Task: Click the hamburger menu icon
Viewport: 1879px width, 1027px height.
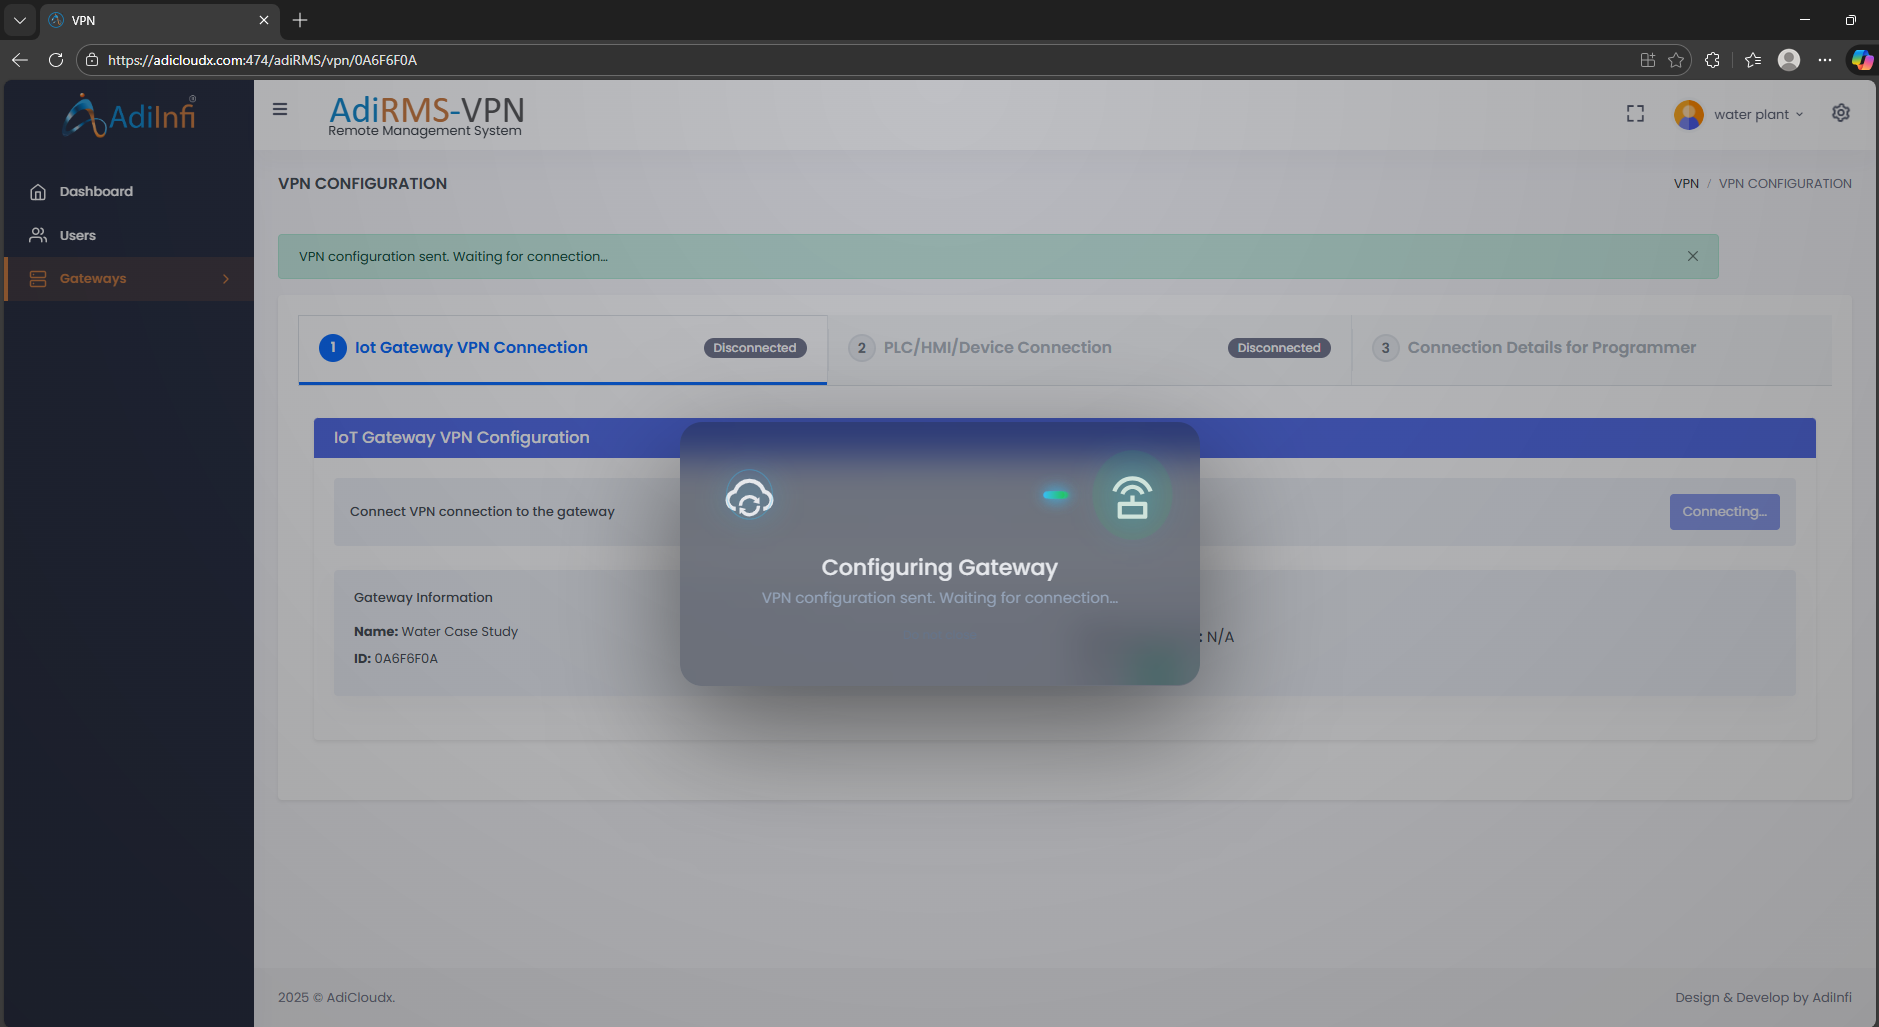Action: [280, 110]
